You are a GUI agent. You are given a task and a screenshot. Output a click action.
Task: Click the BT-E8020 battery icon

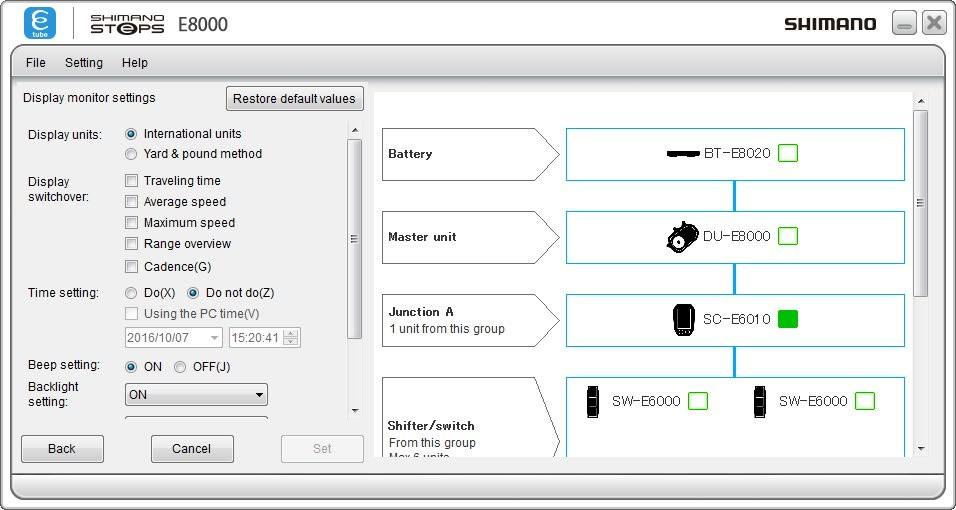point(683,154)
